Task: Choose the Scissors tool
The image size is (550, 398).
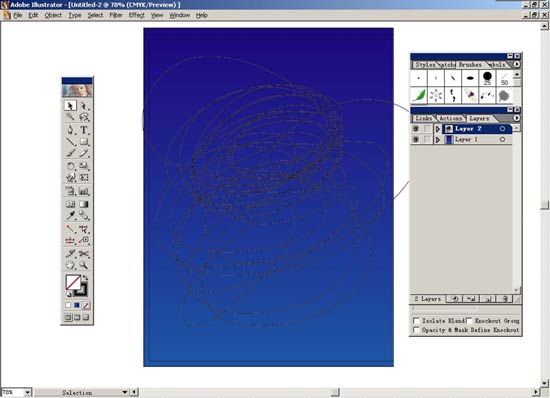Action: click(x=84, y=254)
